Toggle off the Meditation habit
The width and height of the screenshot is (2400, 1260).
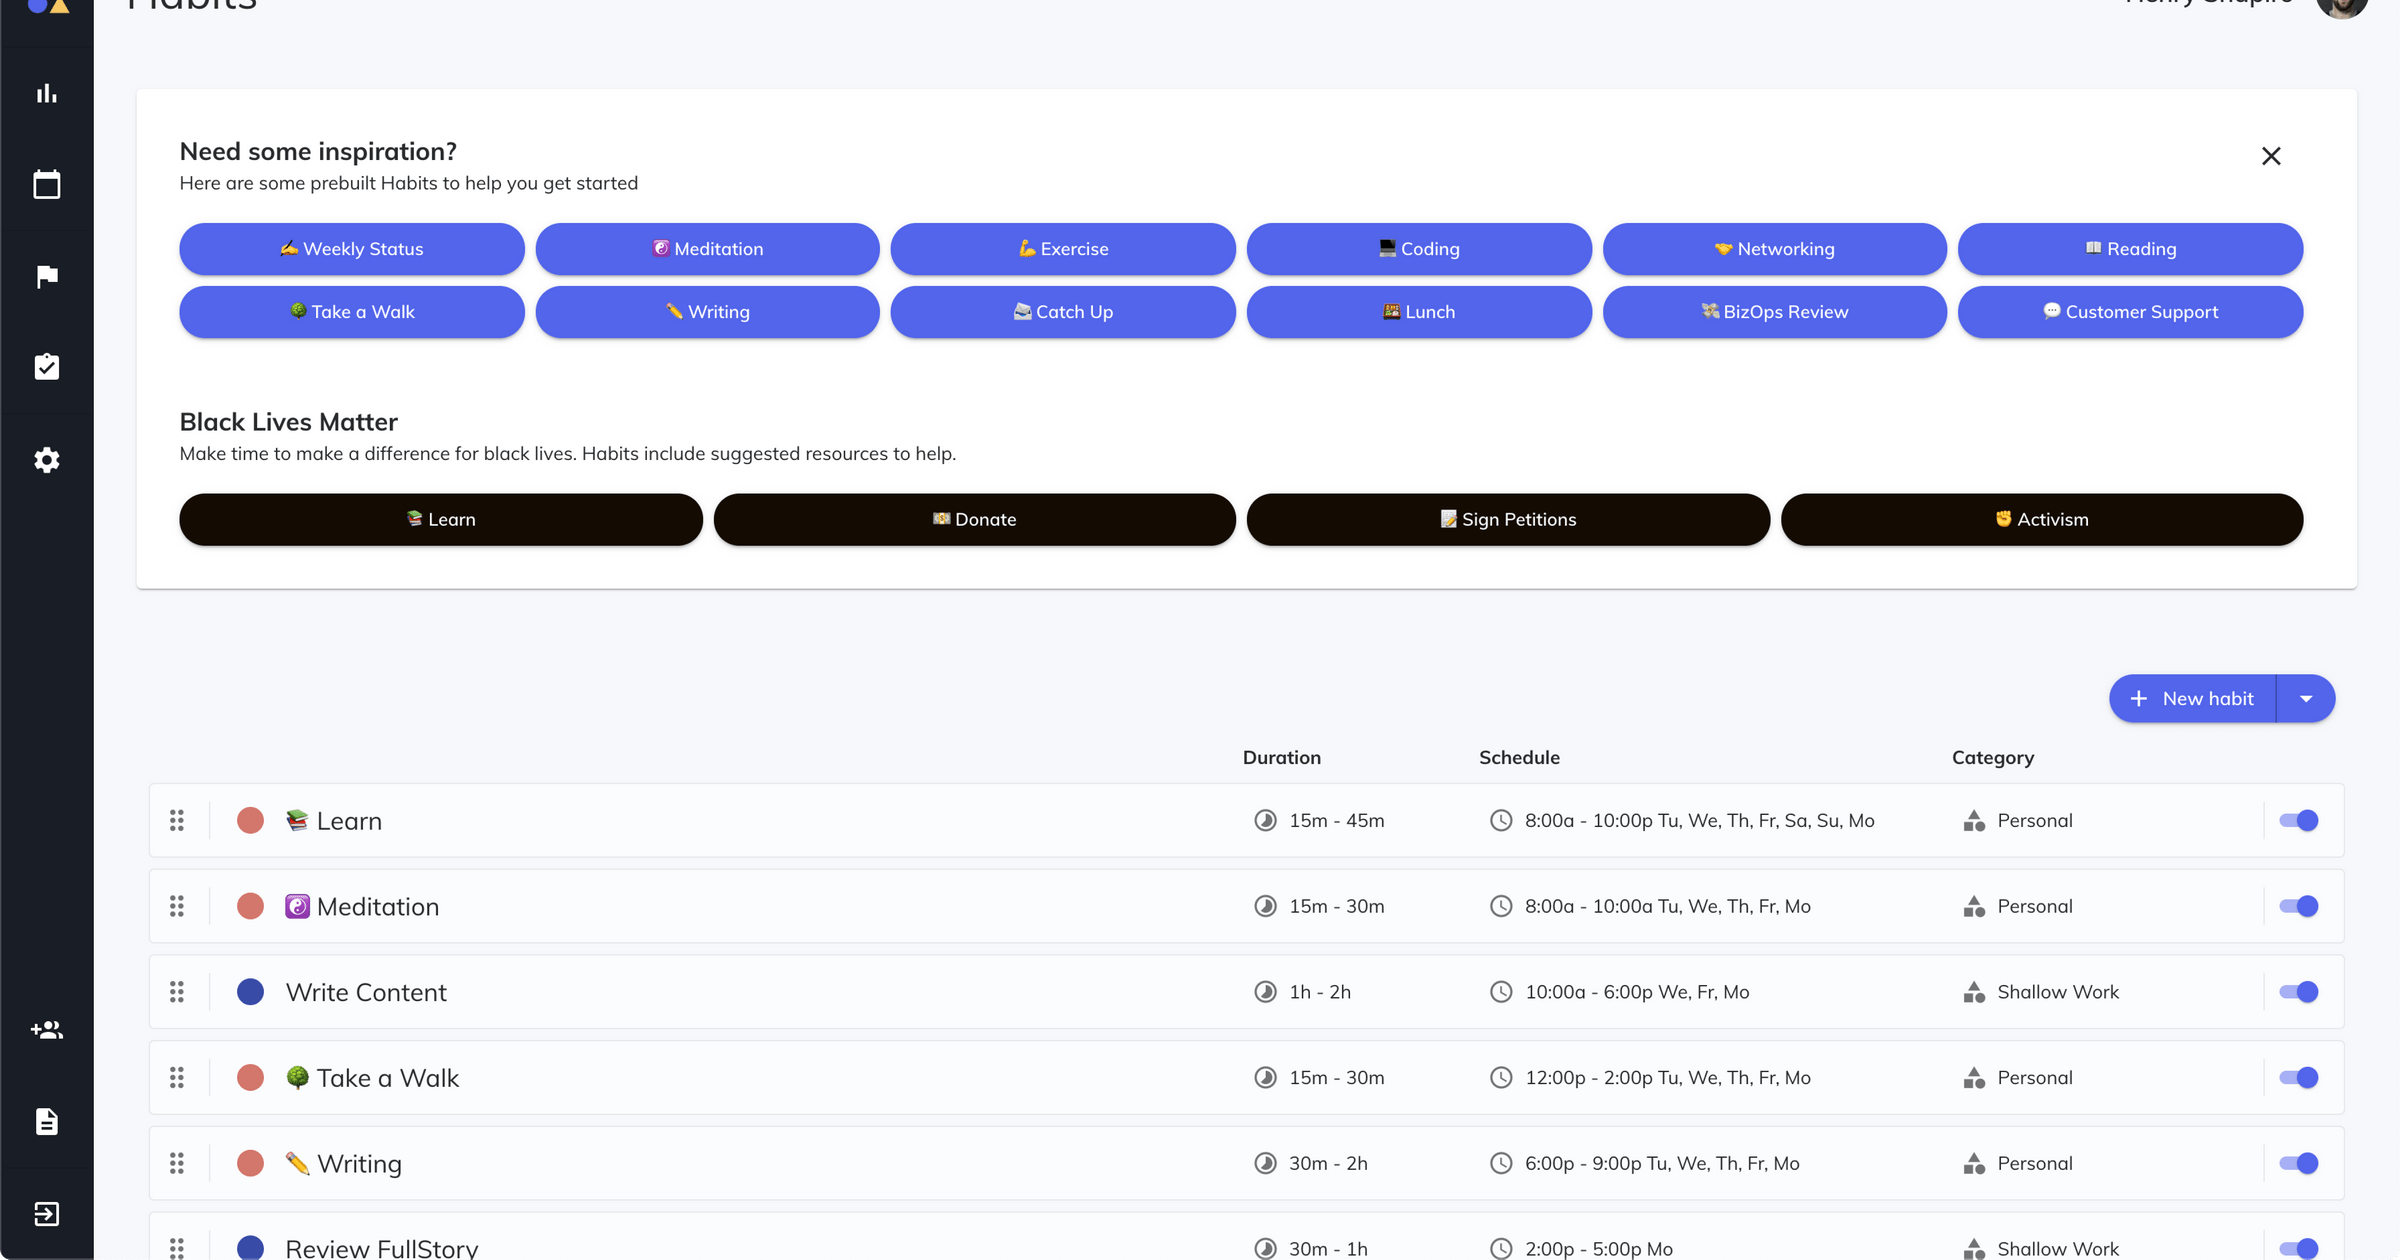(x=2298, y=906)
